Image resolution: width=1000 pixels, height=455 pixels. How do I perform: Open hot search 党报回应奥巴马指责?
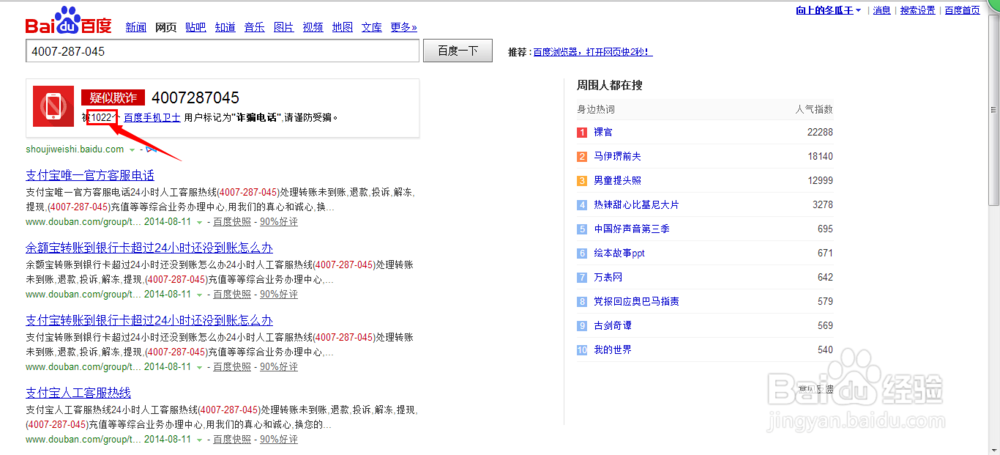click(636, 302)
